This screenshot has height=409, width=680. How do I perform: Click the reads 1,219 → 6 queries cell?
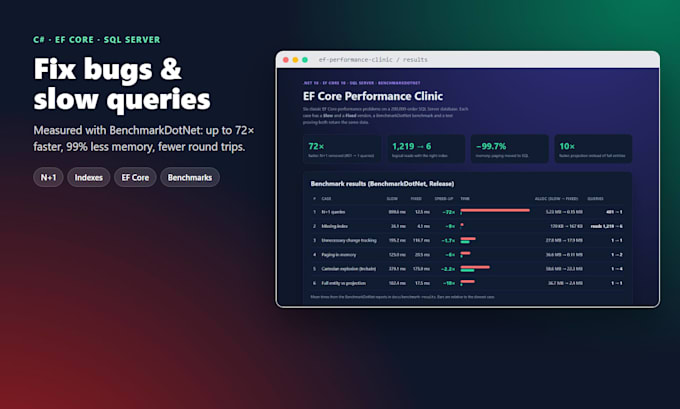(x=606, y=226)
